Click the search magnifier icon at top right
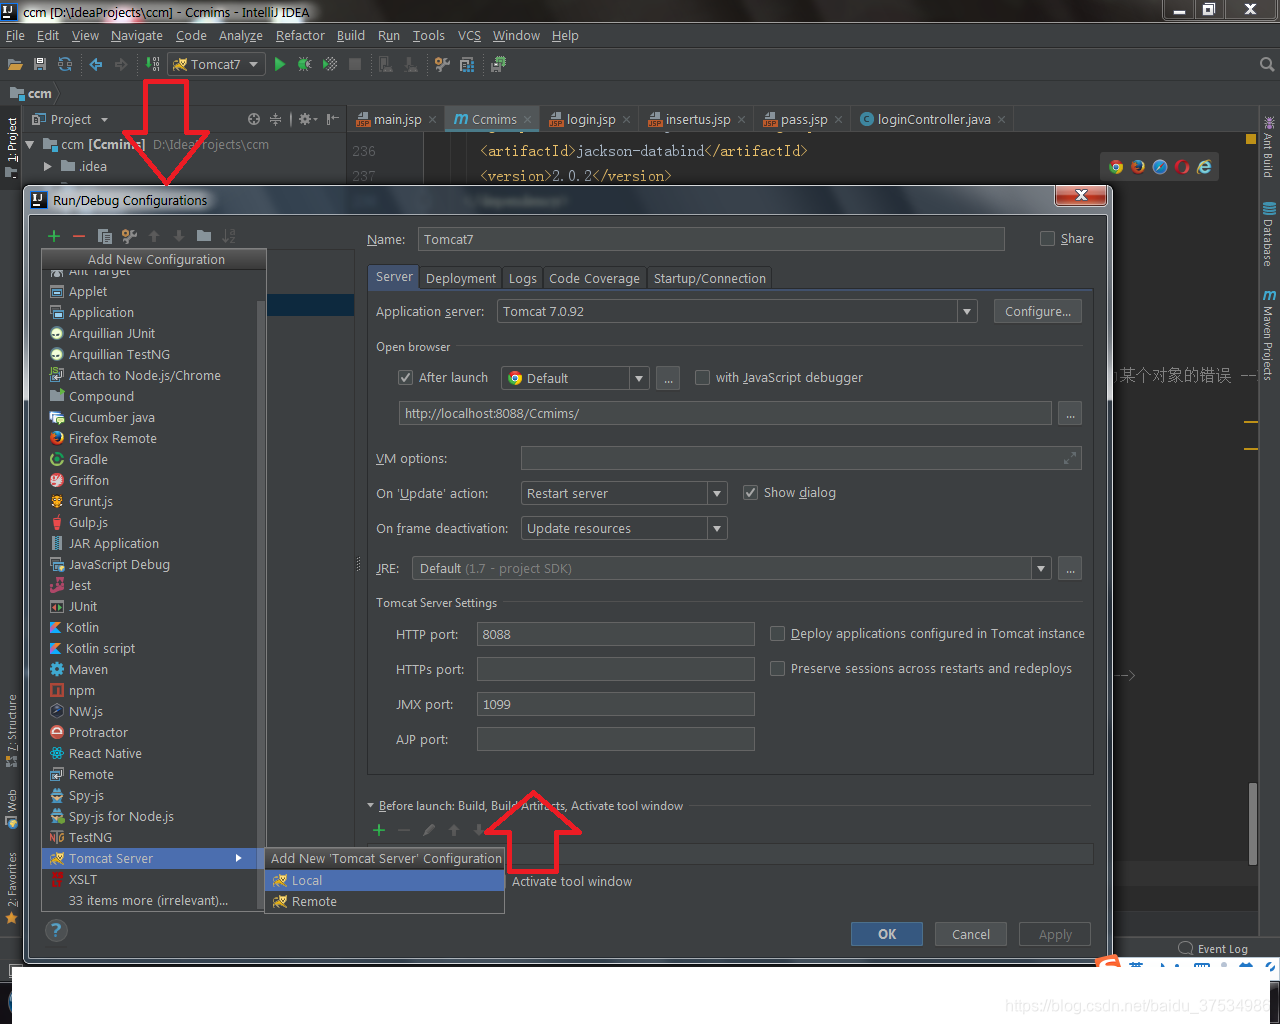This screenshot has height=1024, width=1280. (1267, 64)
